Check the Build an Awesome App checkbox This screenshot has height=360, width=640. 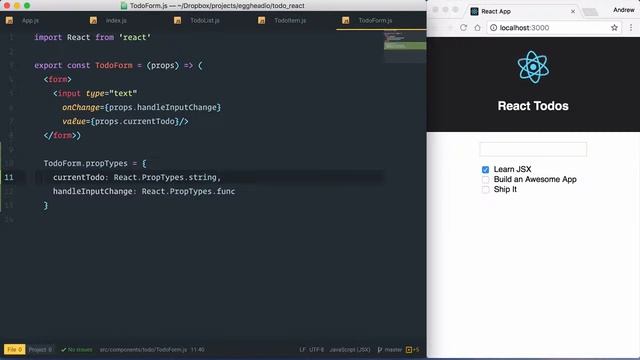485,180
